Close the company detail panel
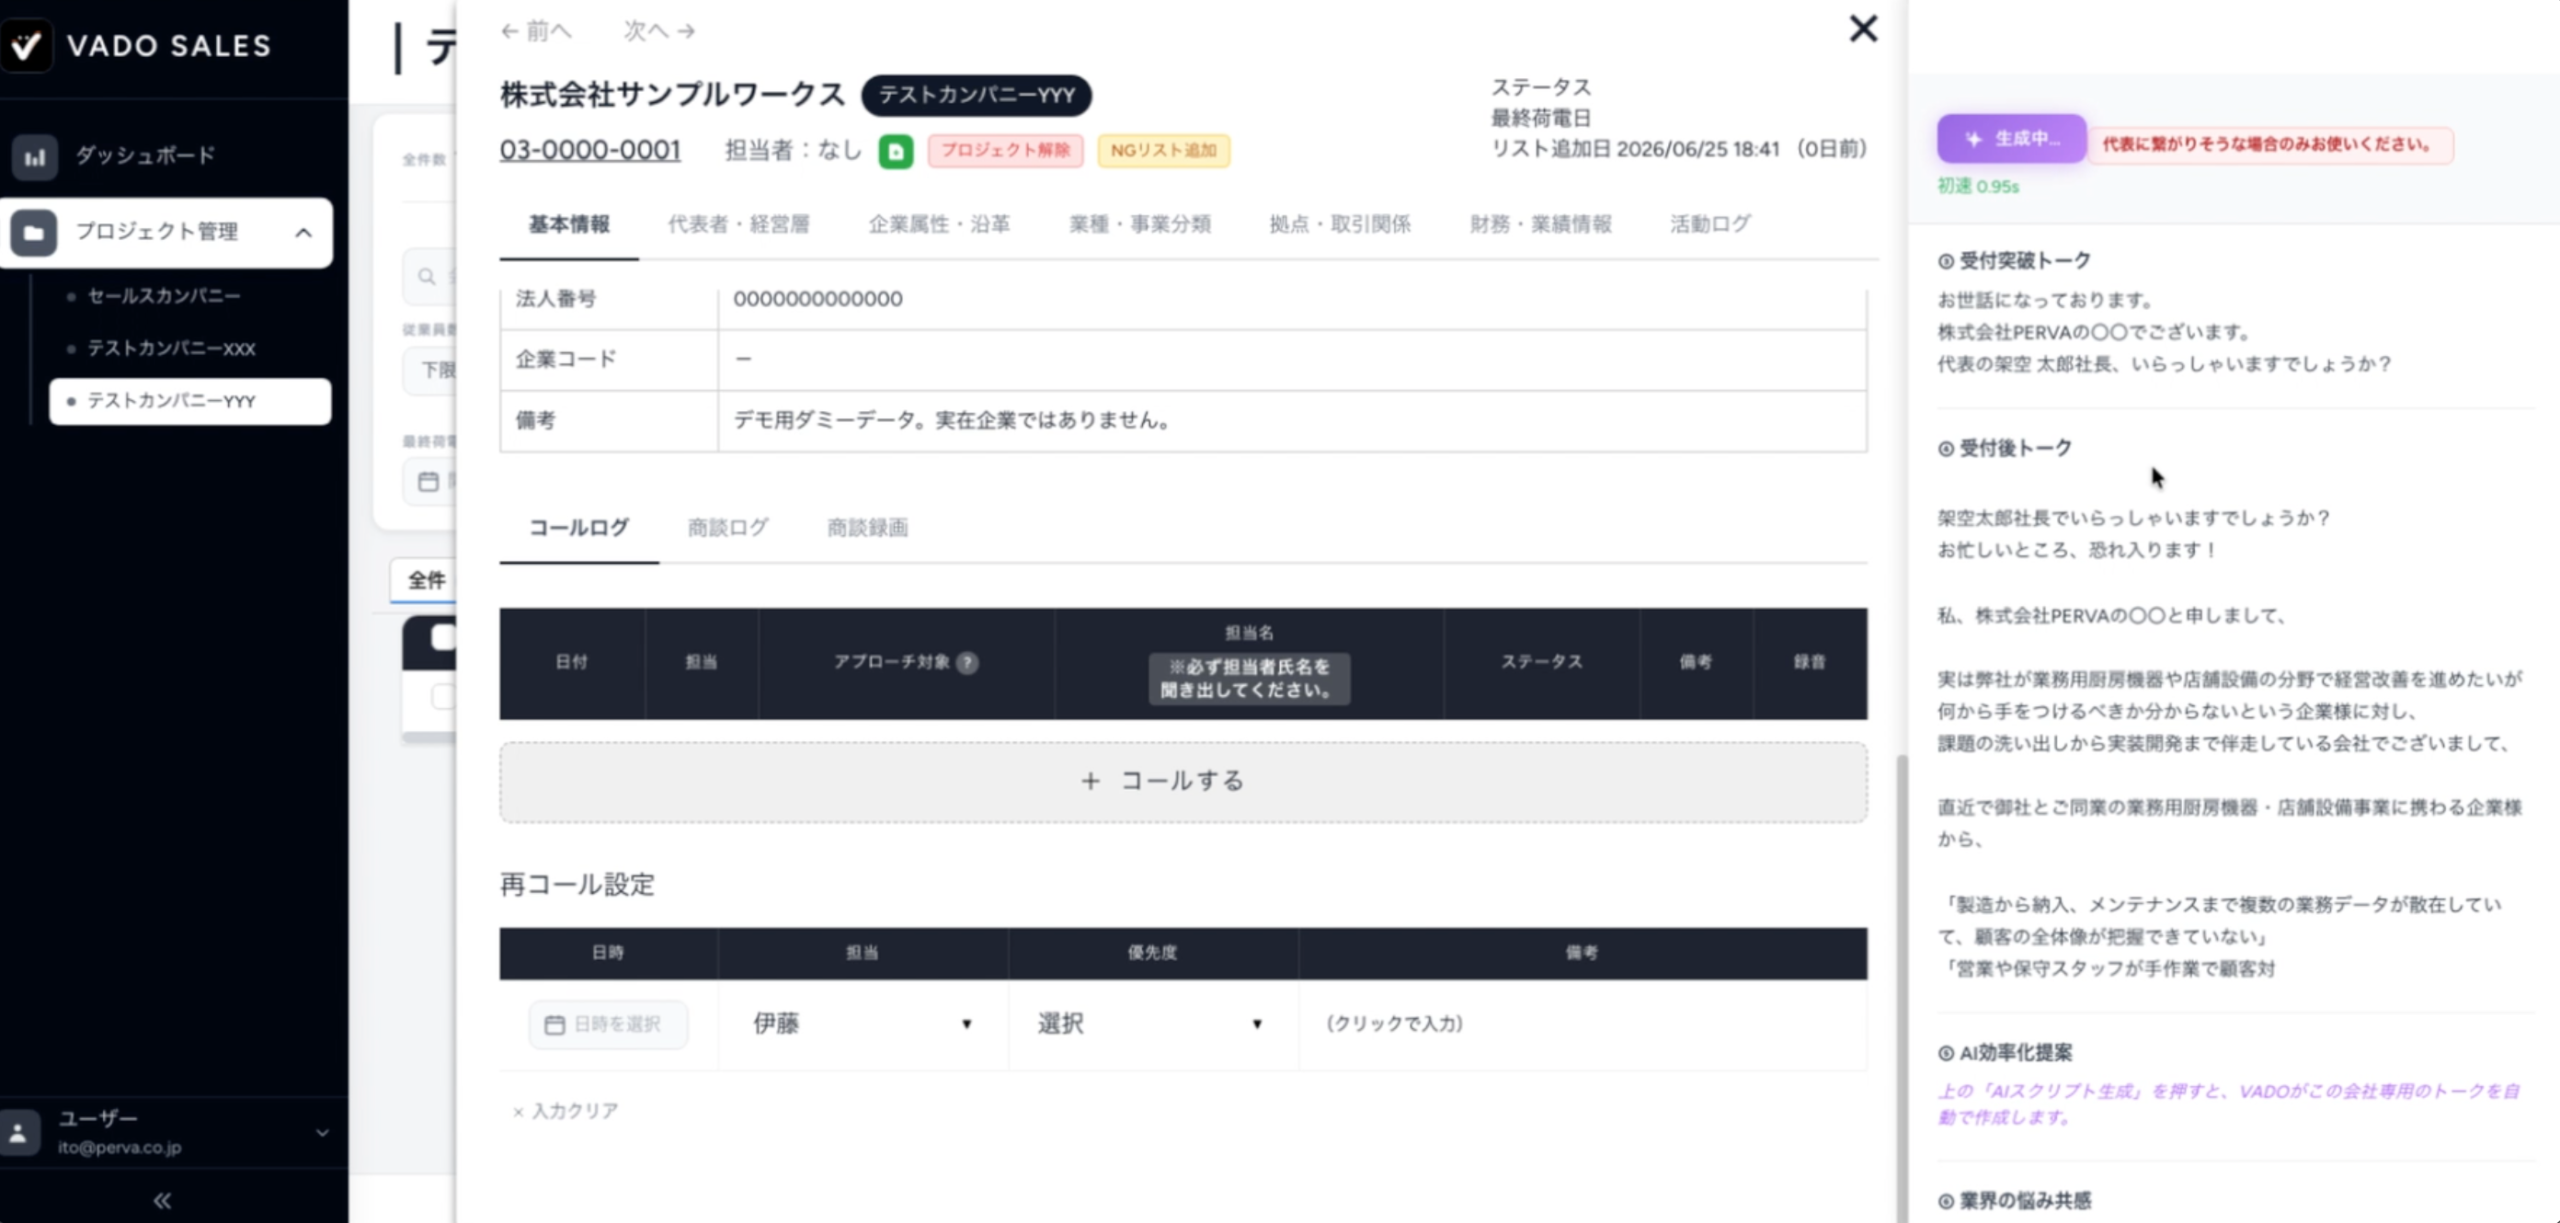 pos(1863,29)
